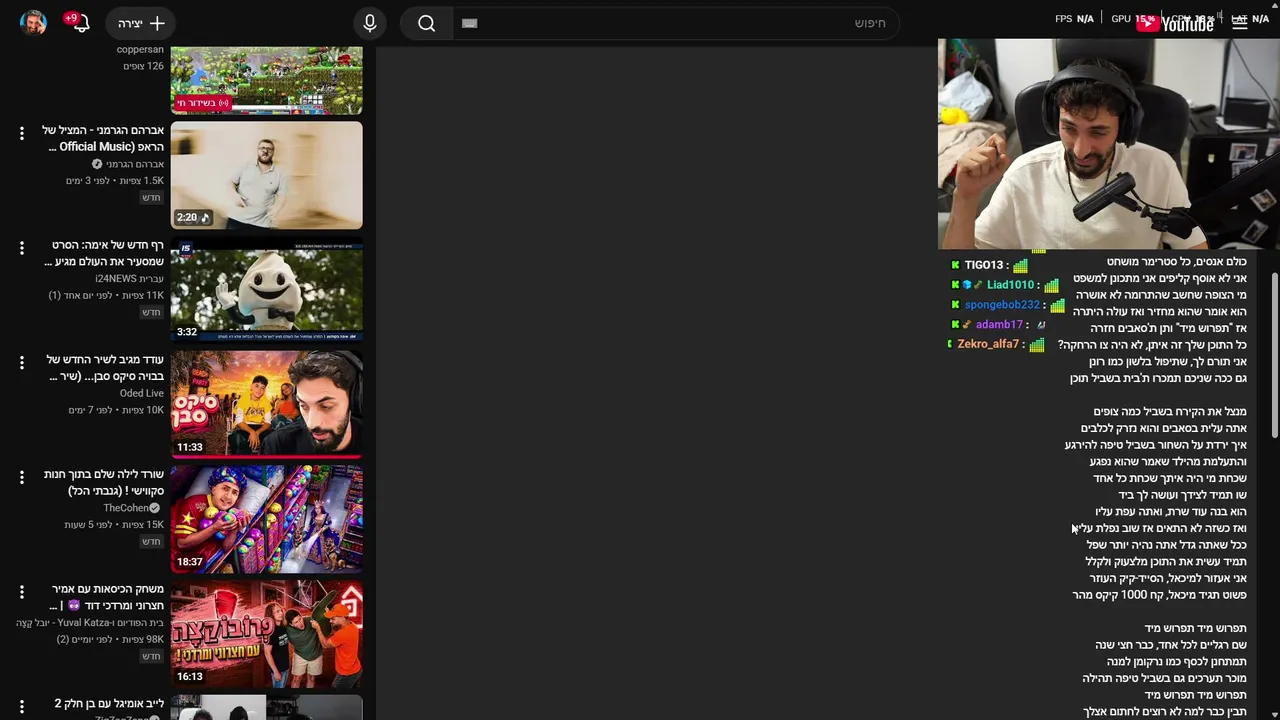The height and width of the screenshot is (720, 1280).
Task: Open the notifications bell
Action: (78, 22)
